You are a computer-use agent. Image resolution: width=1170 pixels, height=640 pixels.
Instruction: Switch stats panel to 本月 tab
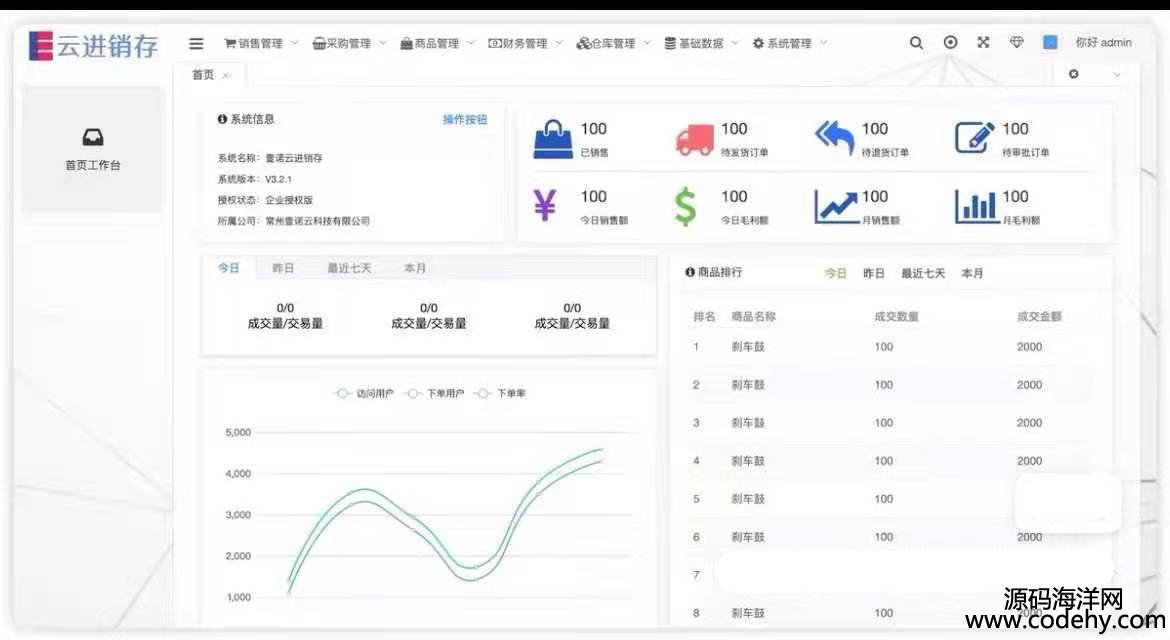click(x=414, y=268)
